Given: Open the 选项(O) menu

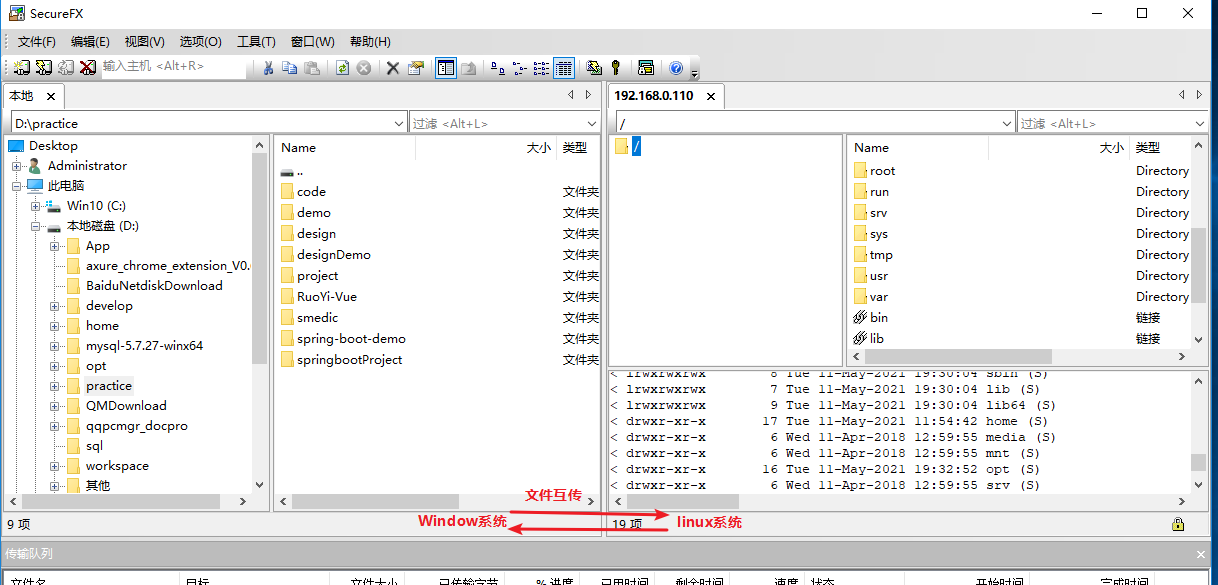Looking at the screenshot, I should 200,41.
